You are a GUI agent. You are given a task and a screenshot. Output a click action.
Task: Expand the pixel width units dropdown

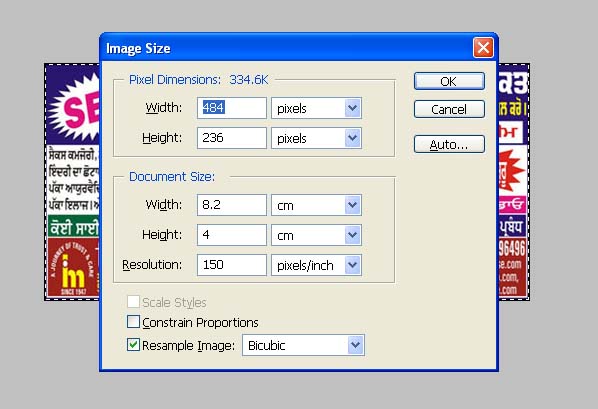coord(317,108)
